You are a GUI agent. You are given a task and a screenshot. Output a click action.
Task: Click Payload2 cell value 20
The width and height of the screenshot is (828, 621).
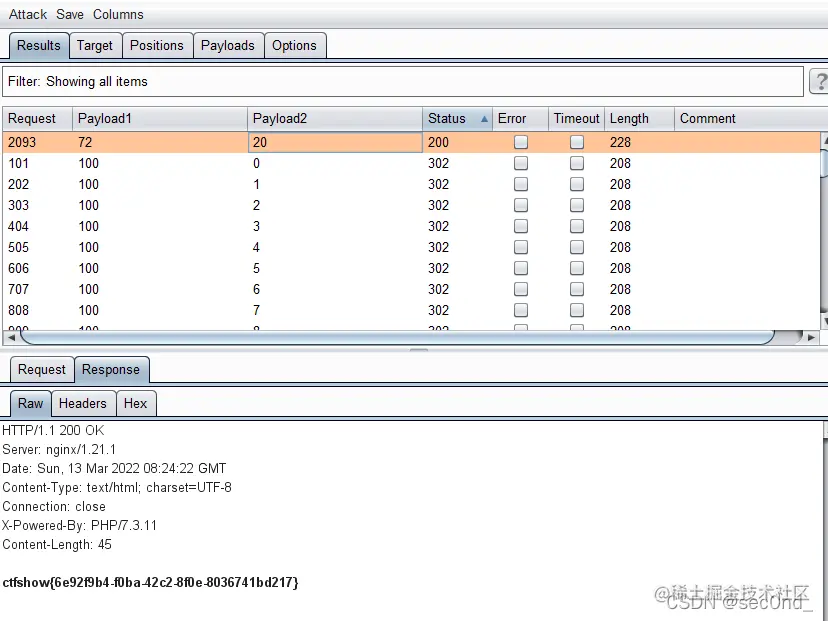pyautogui.click(x=335, y=142)
